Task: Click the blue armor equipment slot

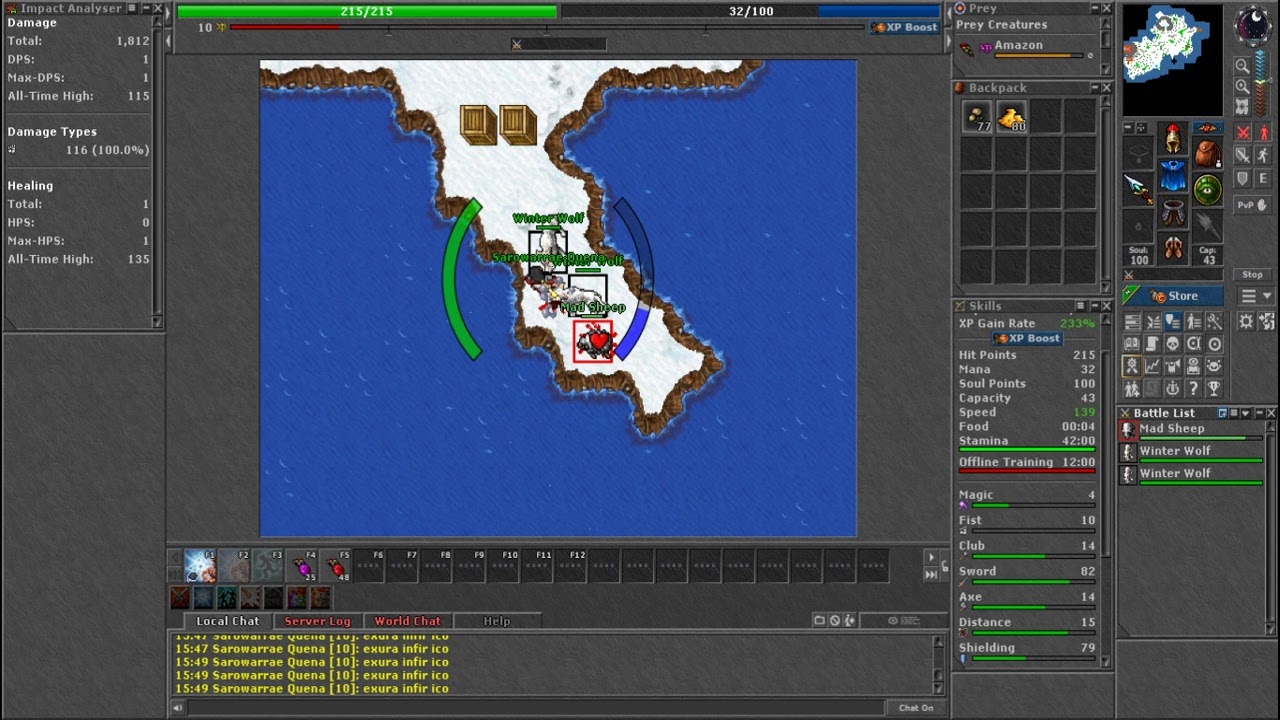Action: pos(1173,175)
